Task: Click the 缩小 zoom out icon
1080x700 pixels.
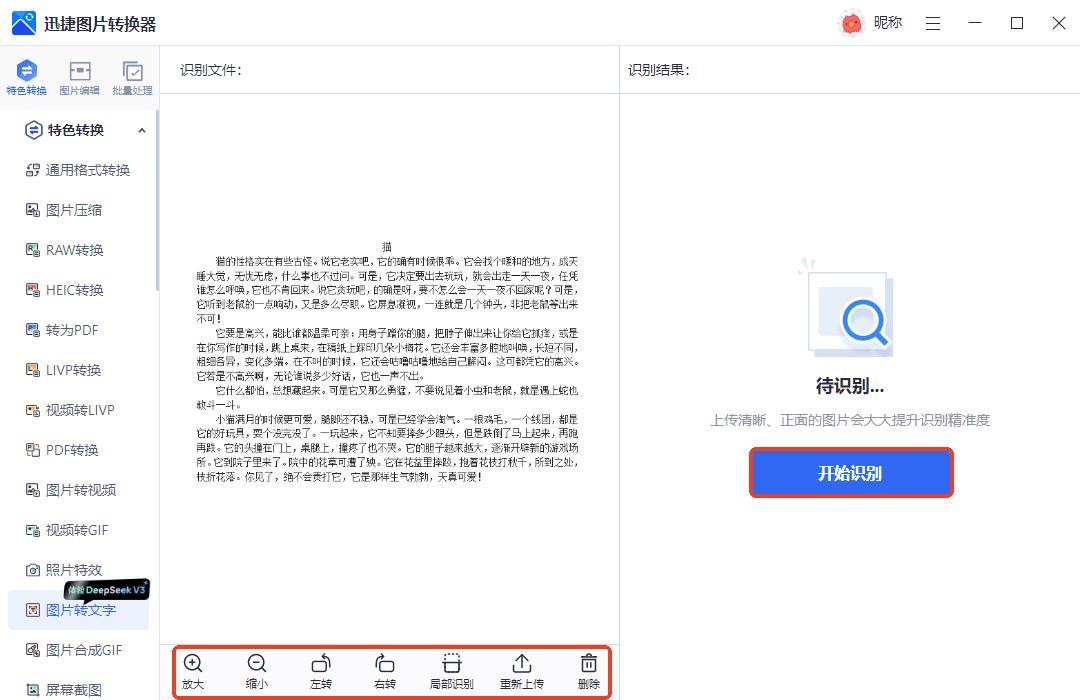Action: tap(257, 664)
